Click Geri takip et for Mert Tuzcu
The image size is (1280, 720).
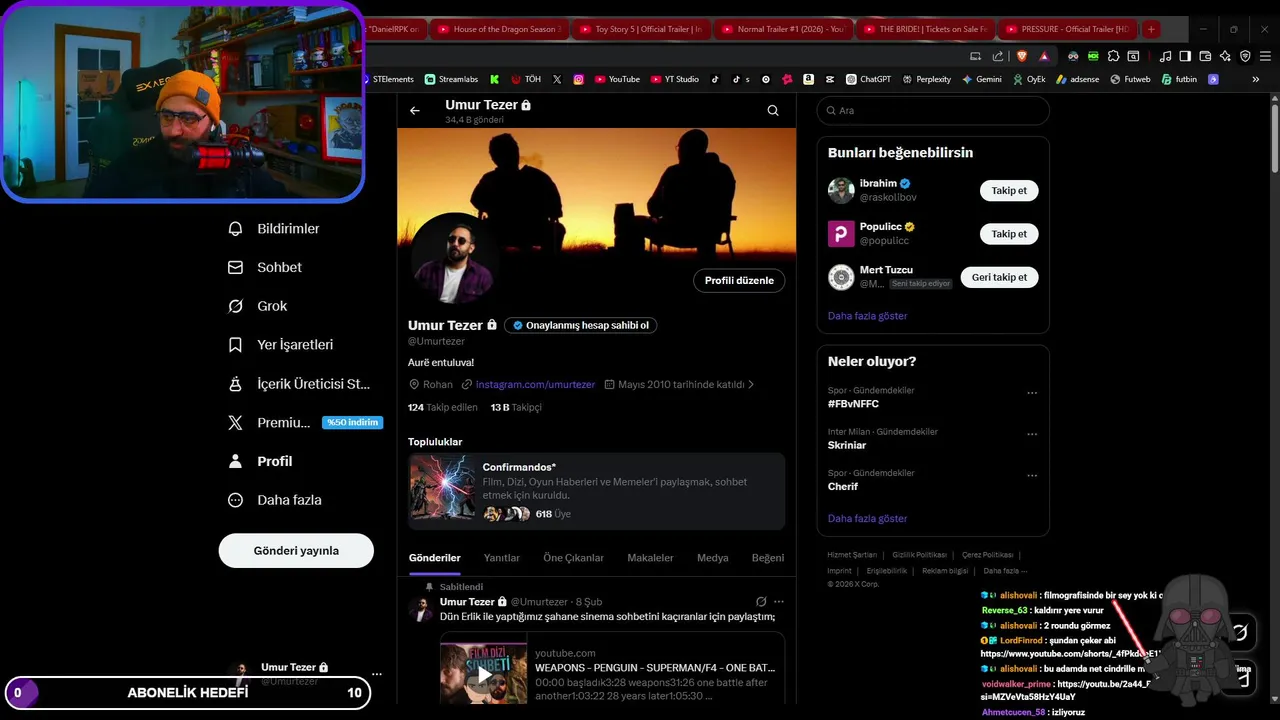pyautogui.click(x=999, y=277)
